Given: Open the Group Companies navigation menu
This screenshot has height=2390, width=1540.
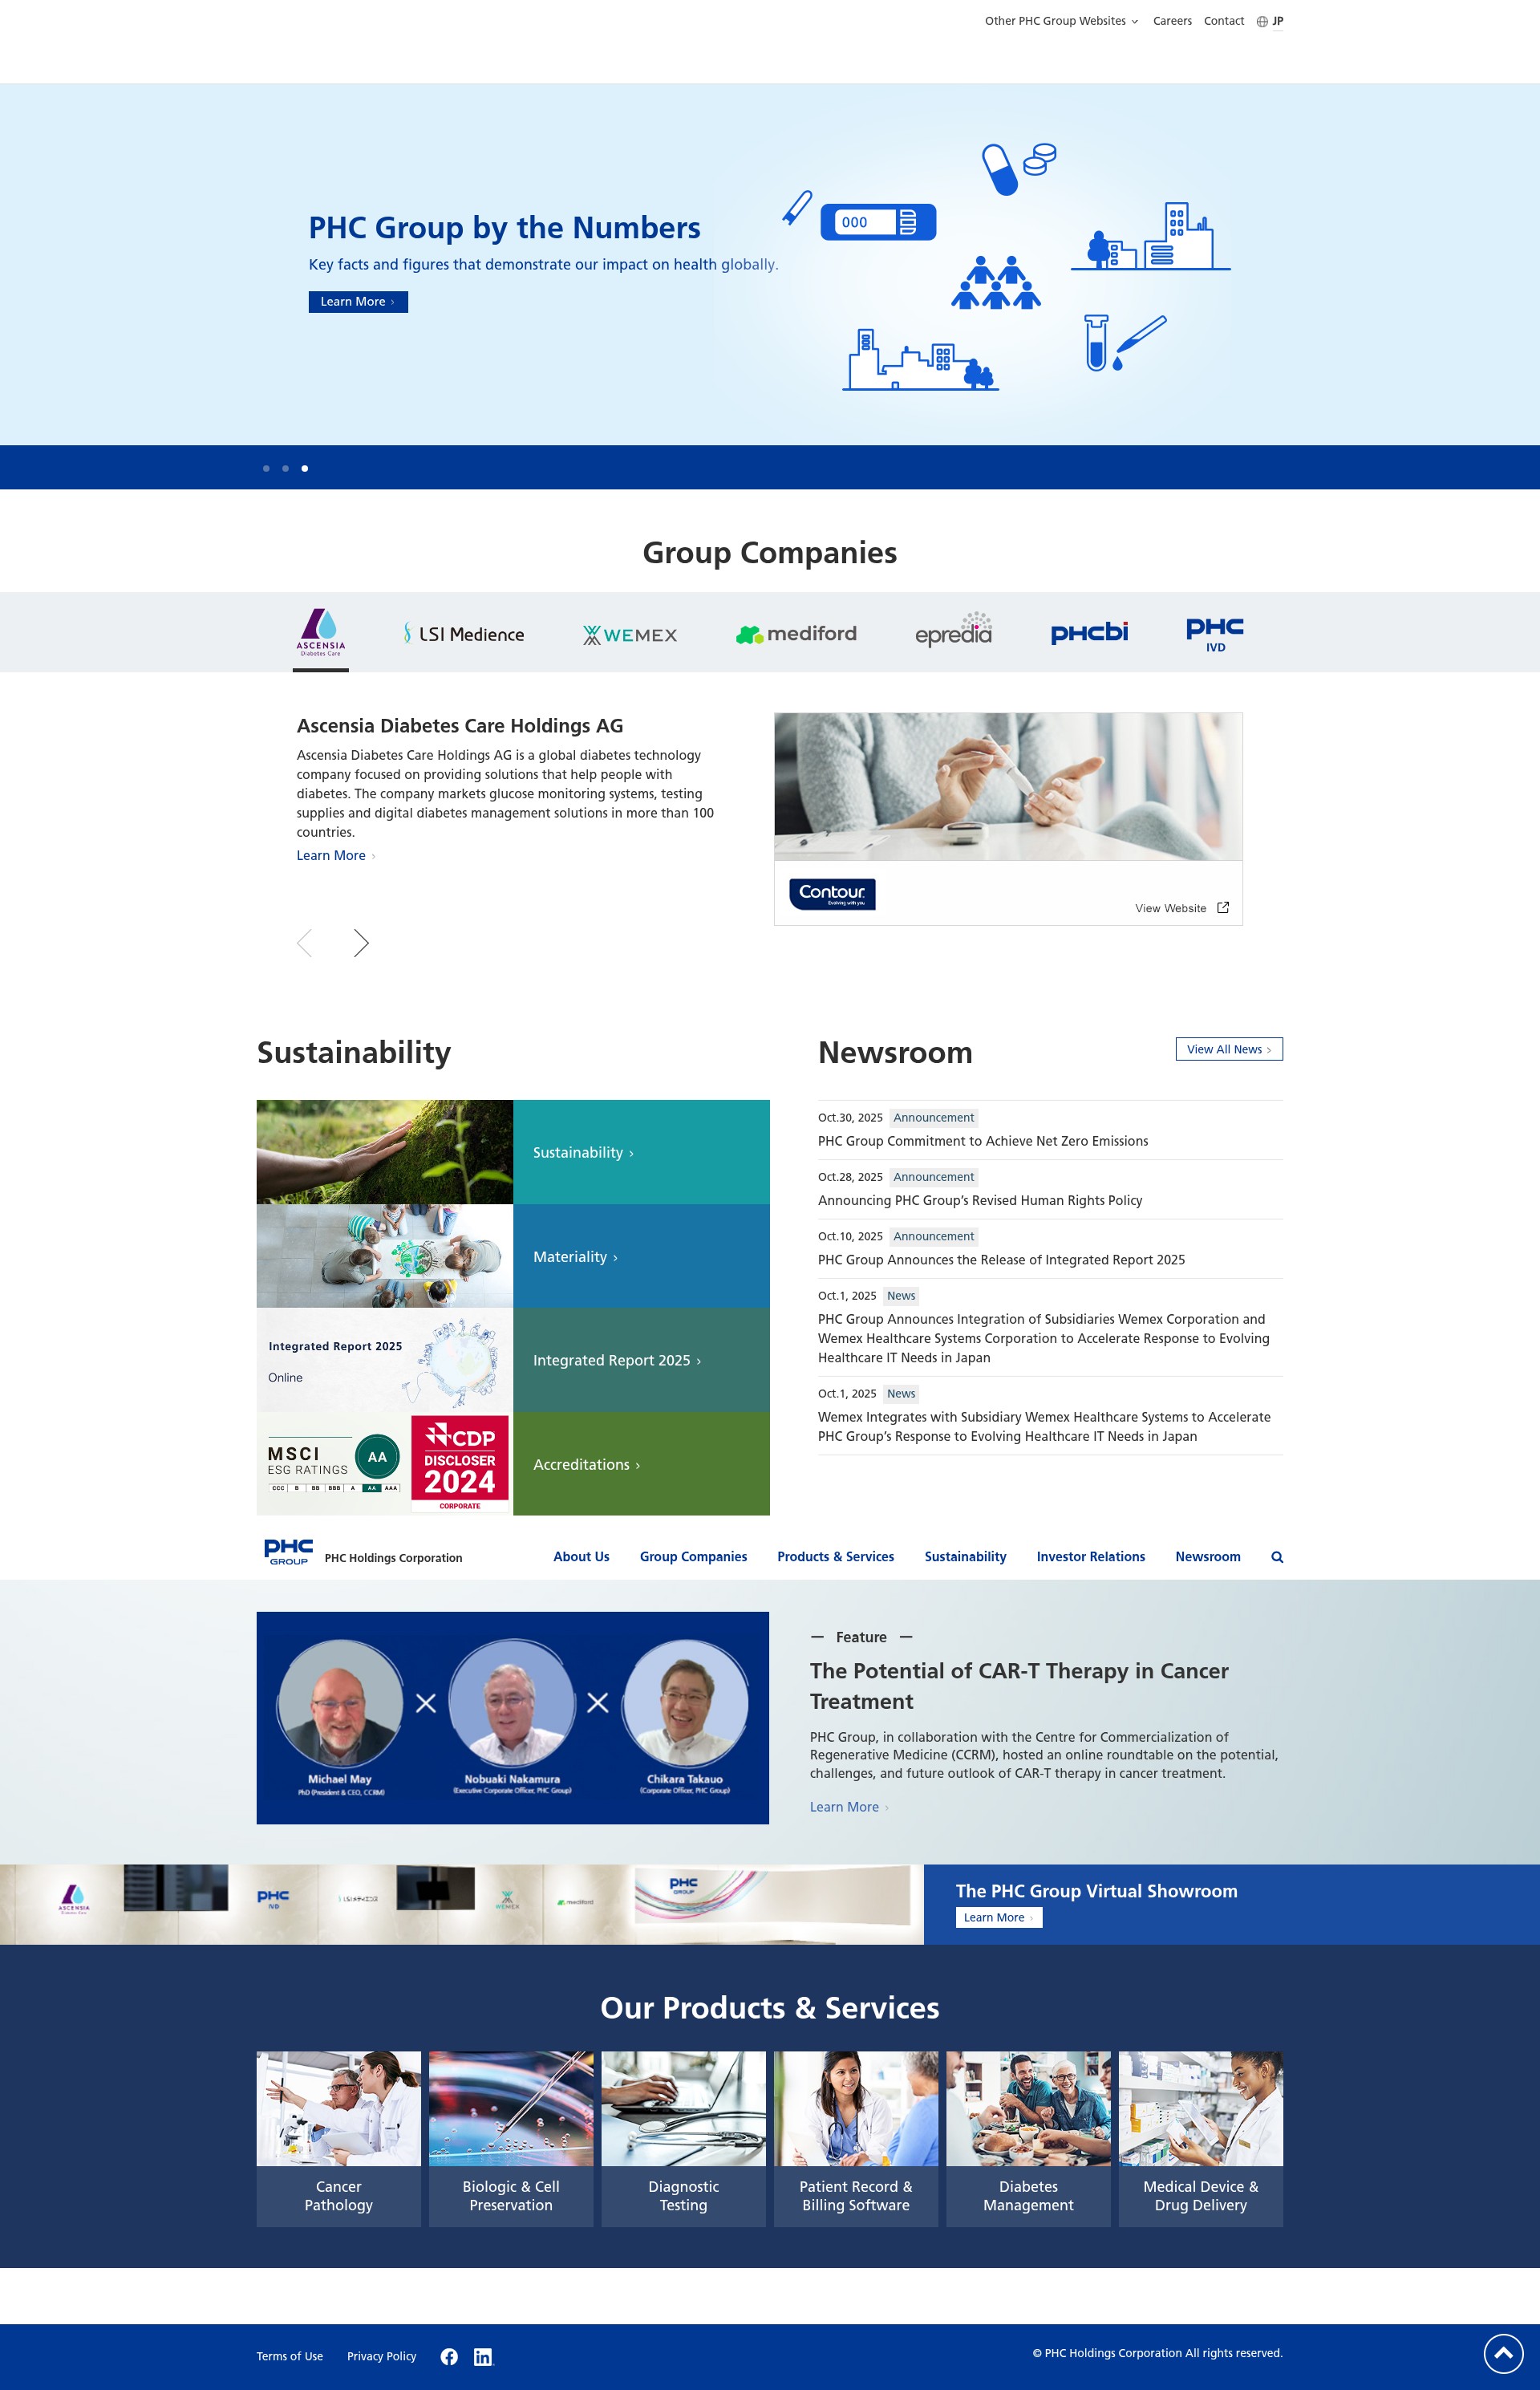Looking at the screenshot, I should [693, 1557].
